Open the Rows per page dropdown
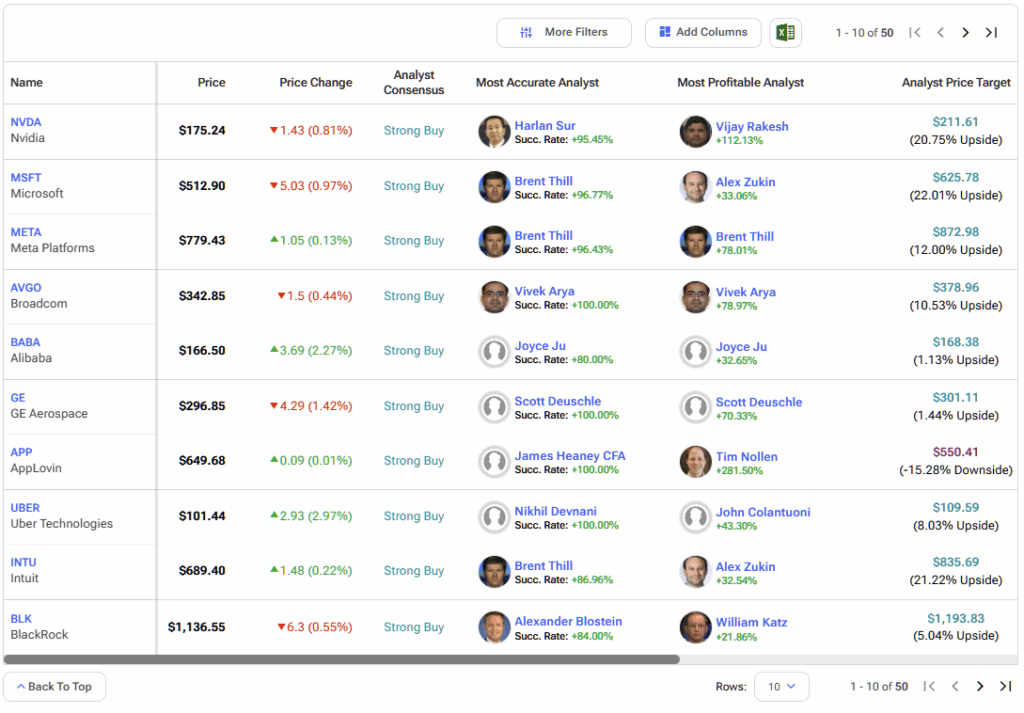This screenshot has height=713, width=1024. 781,687
